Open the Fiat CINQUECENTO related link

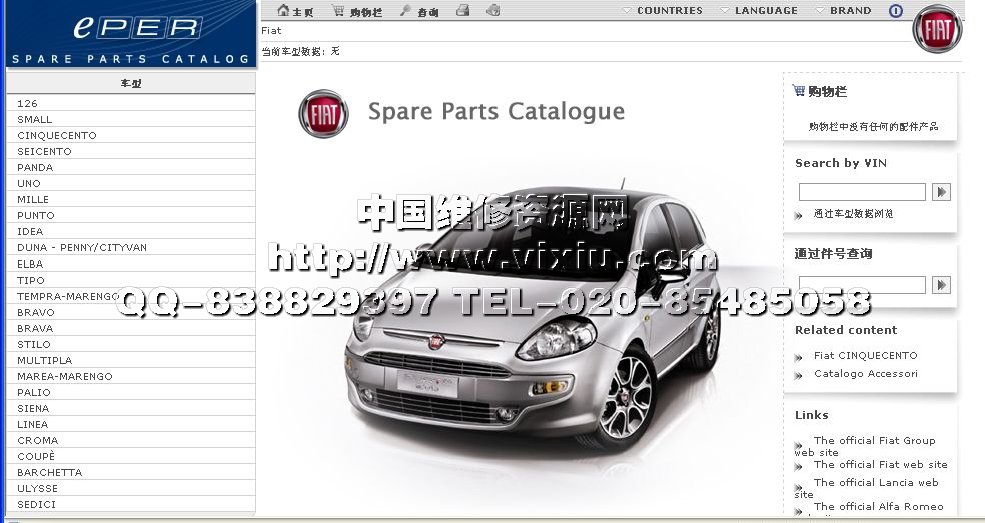pos(865,355)
